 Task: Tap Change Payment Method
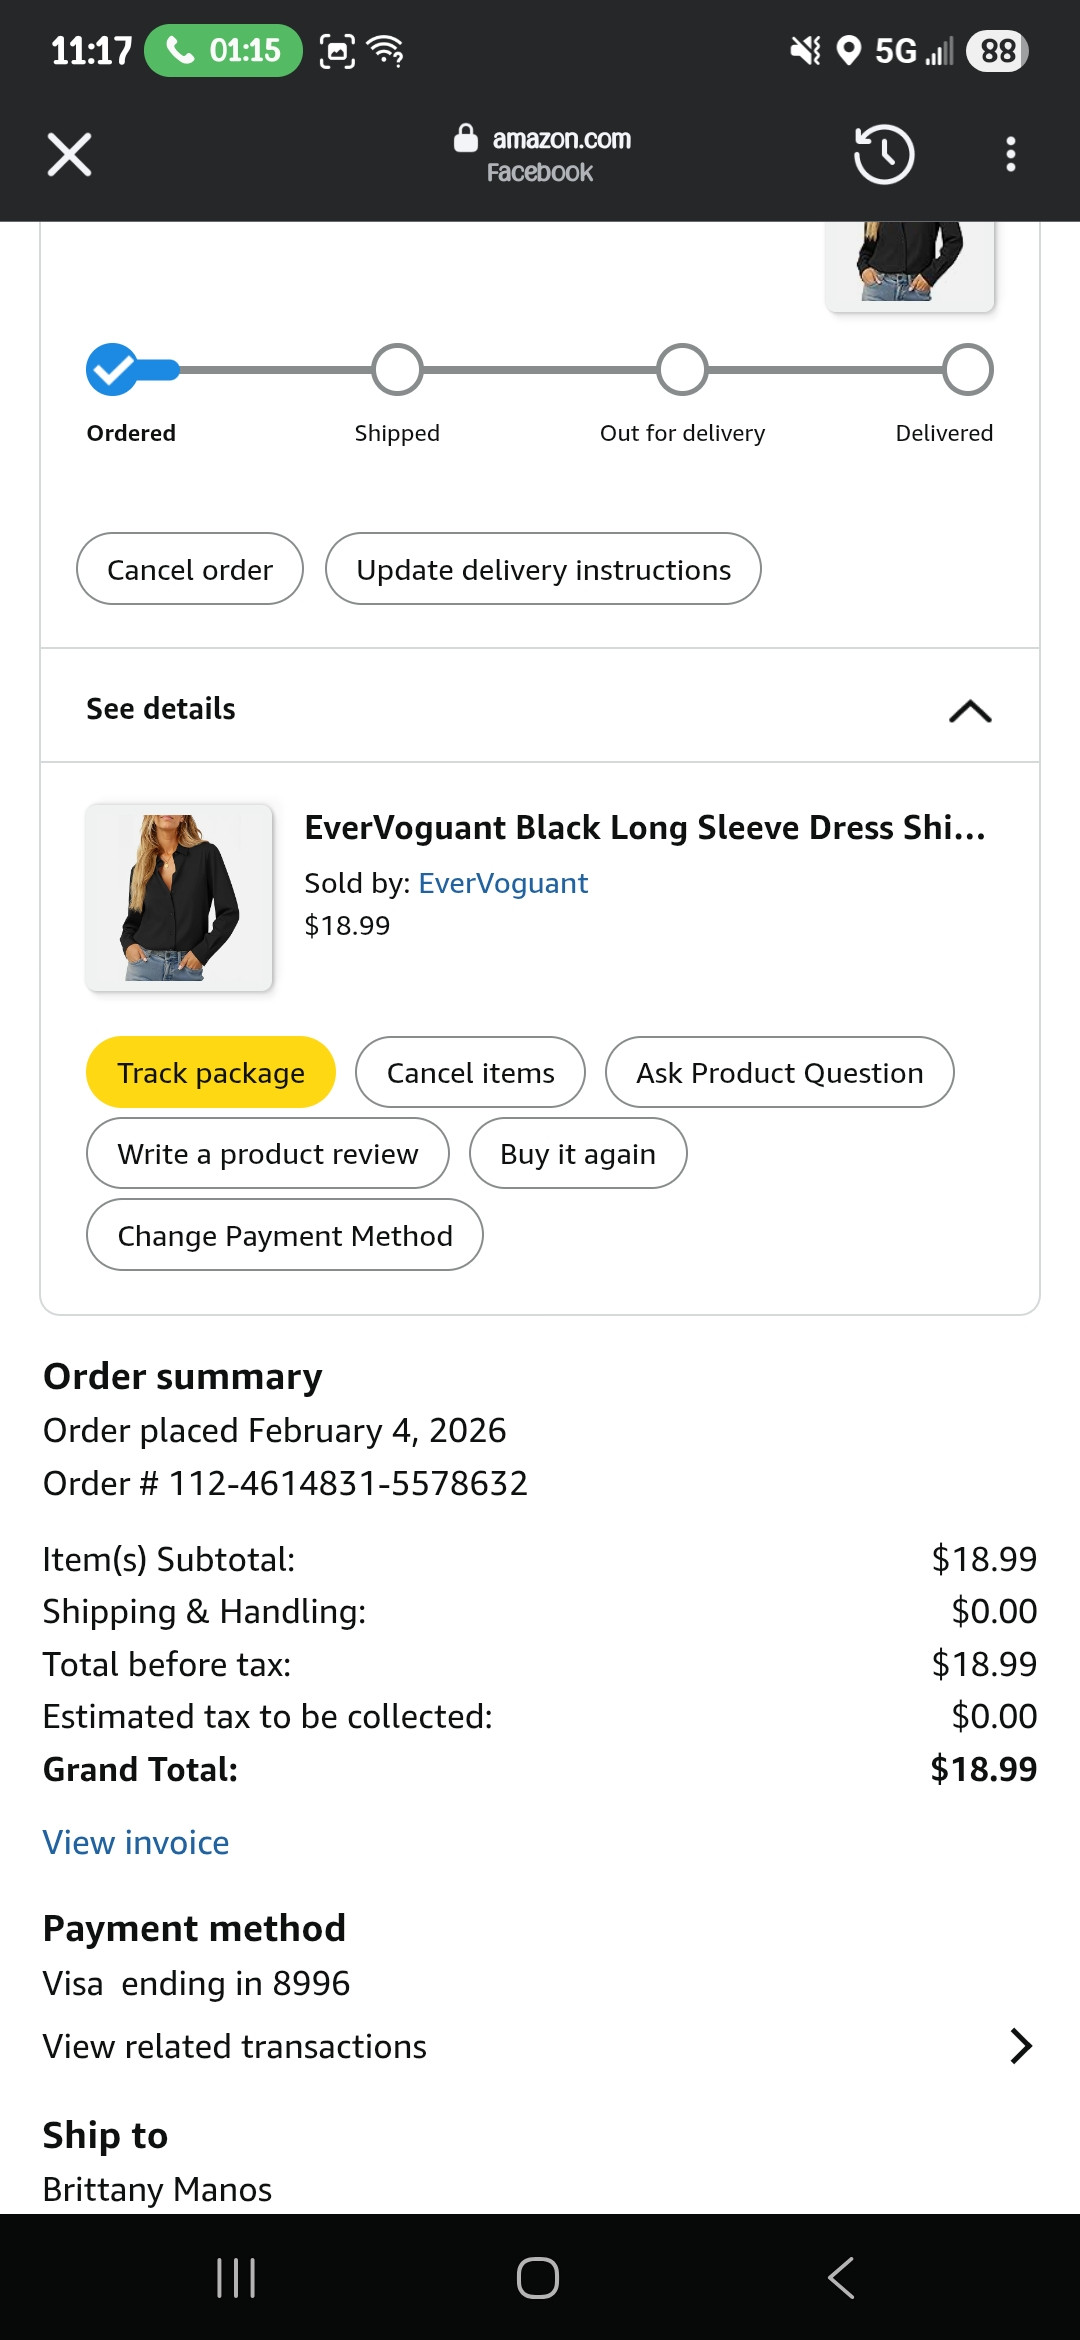click(x=285, y=1235)
